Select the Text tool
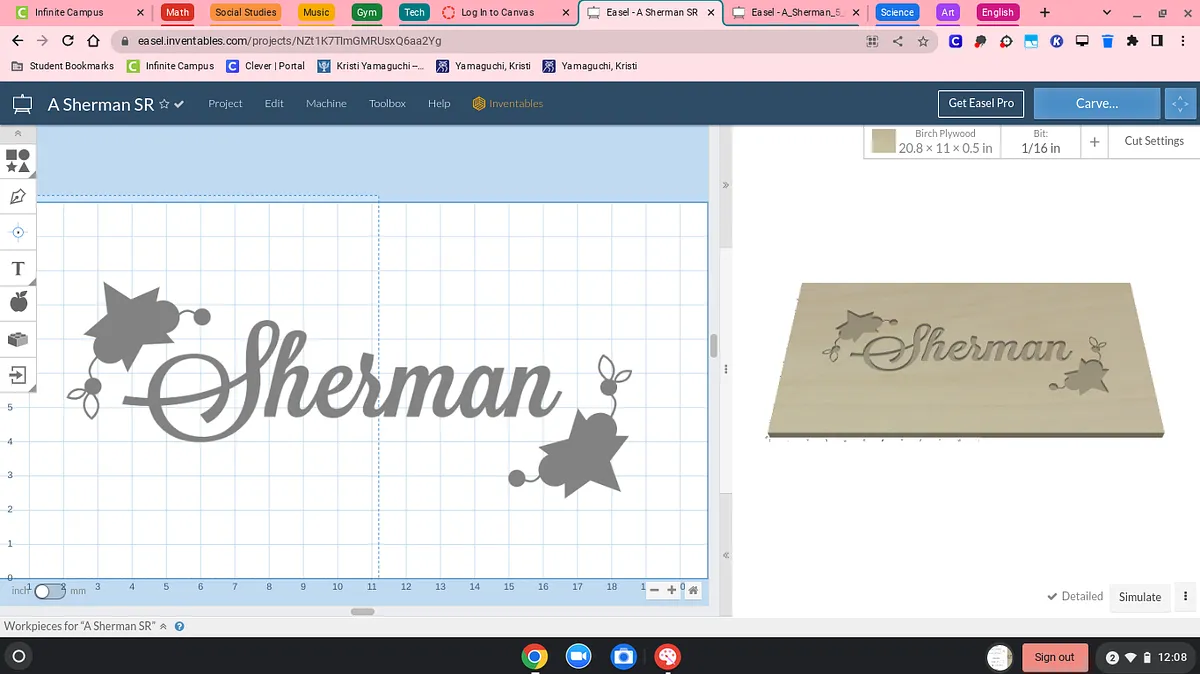 18,268
